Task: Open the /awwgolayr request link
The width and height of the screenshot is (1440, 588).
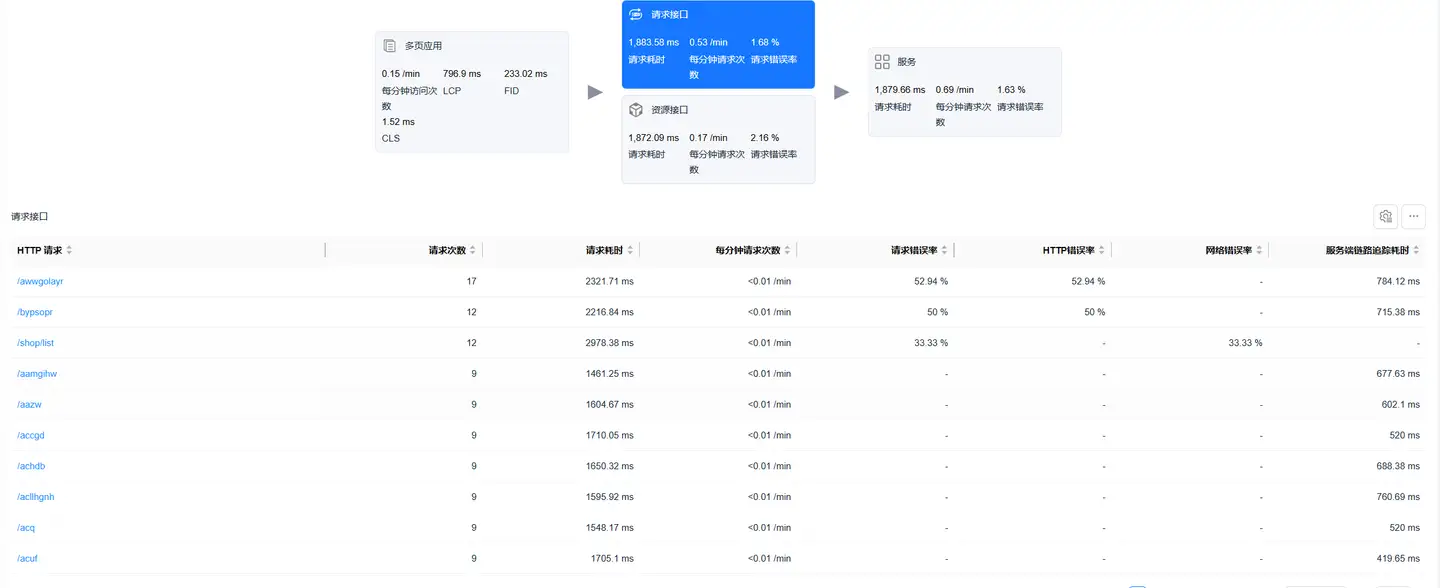Action: 40,281
